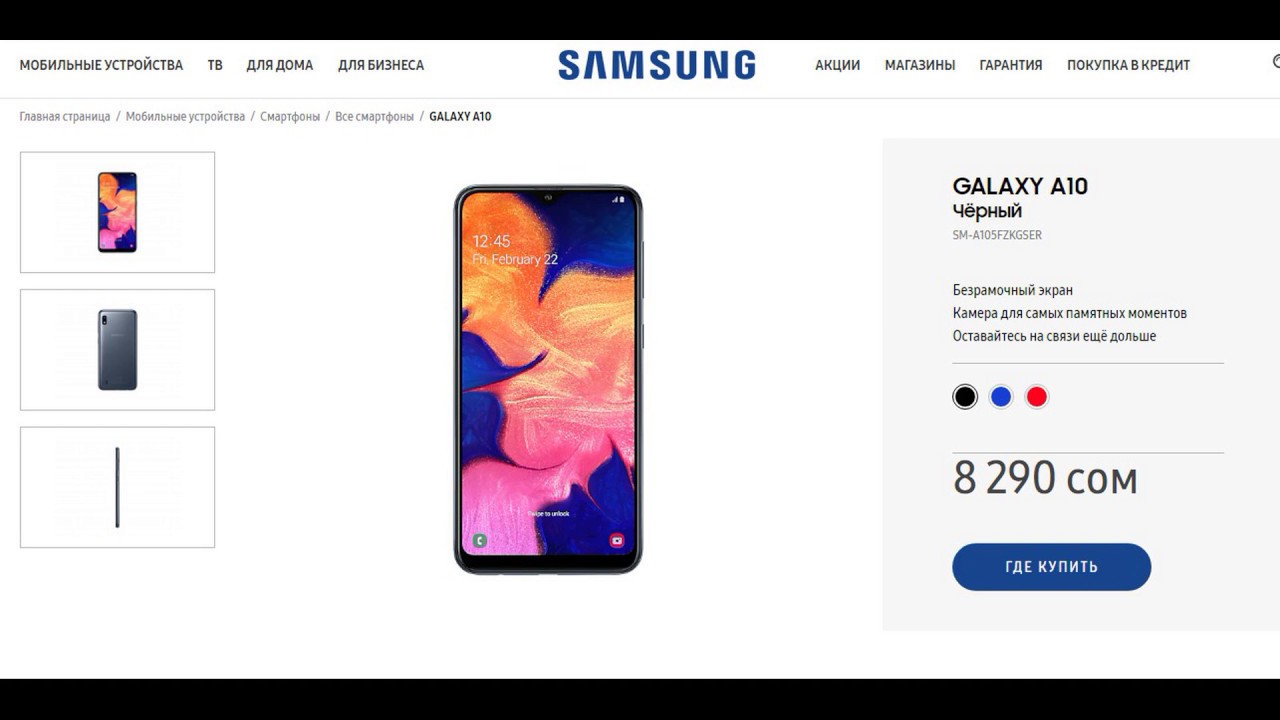Show the back view phone thumbnail
1280x720 pixels.
click(117, 350)
